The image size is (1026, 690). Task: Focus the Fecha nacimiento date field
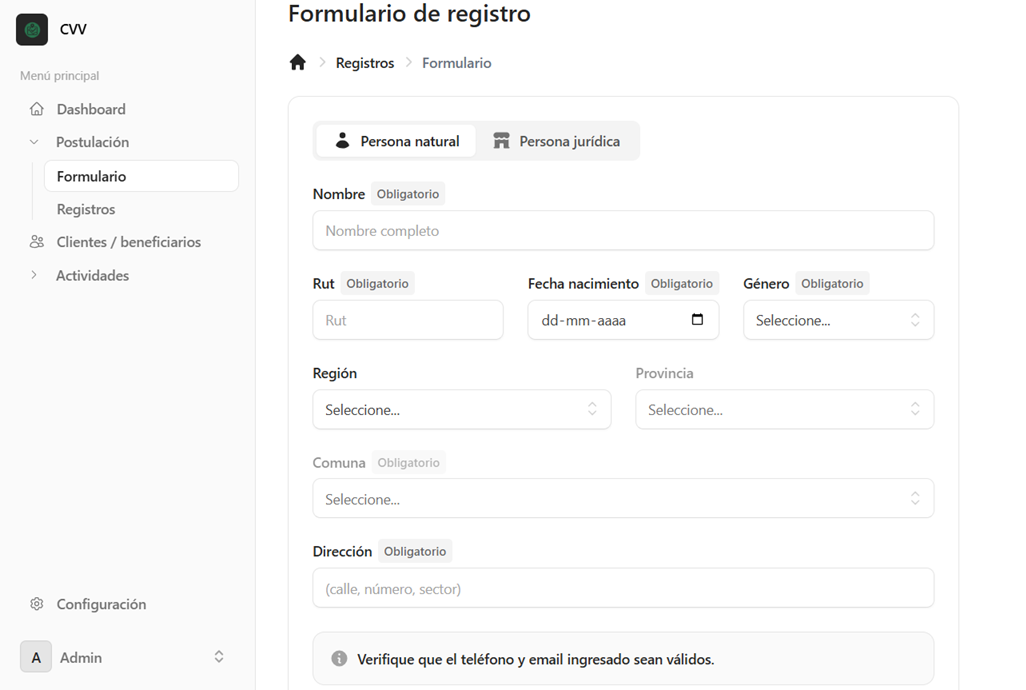[x=623, y=320]
